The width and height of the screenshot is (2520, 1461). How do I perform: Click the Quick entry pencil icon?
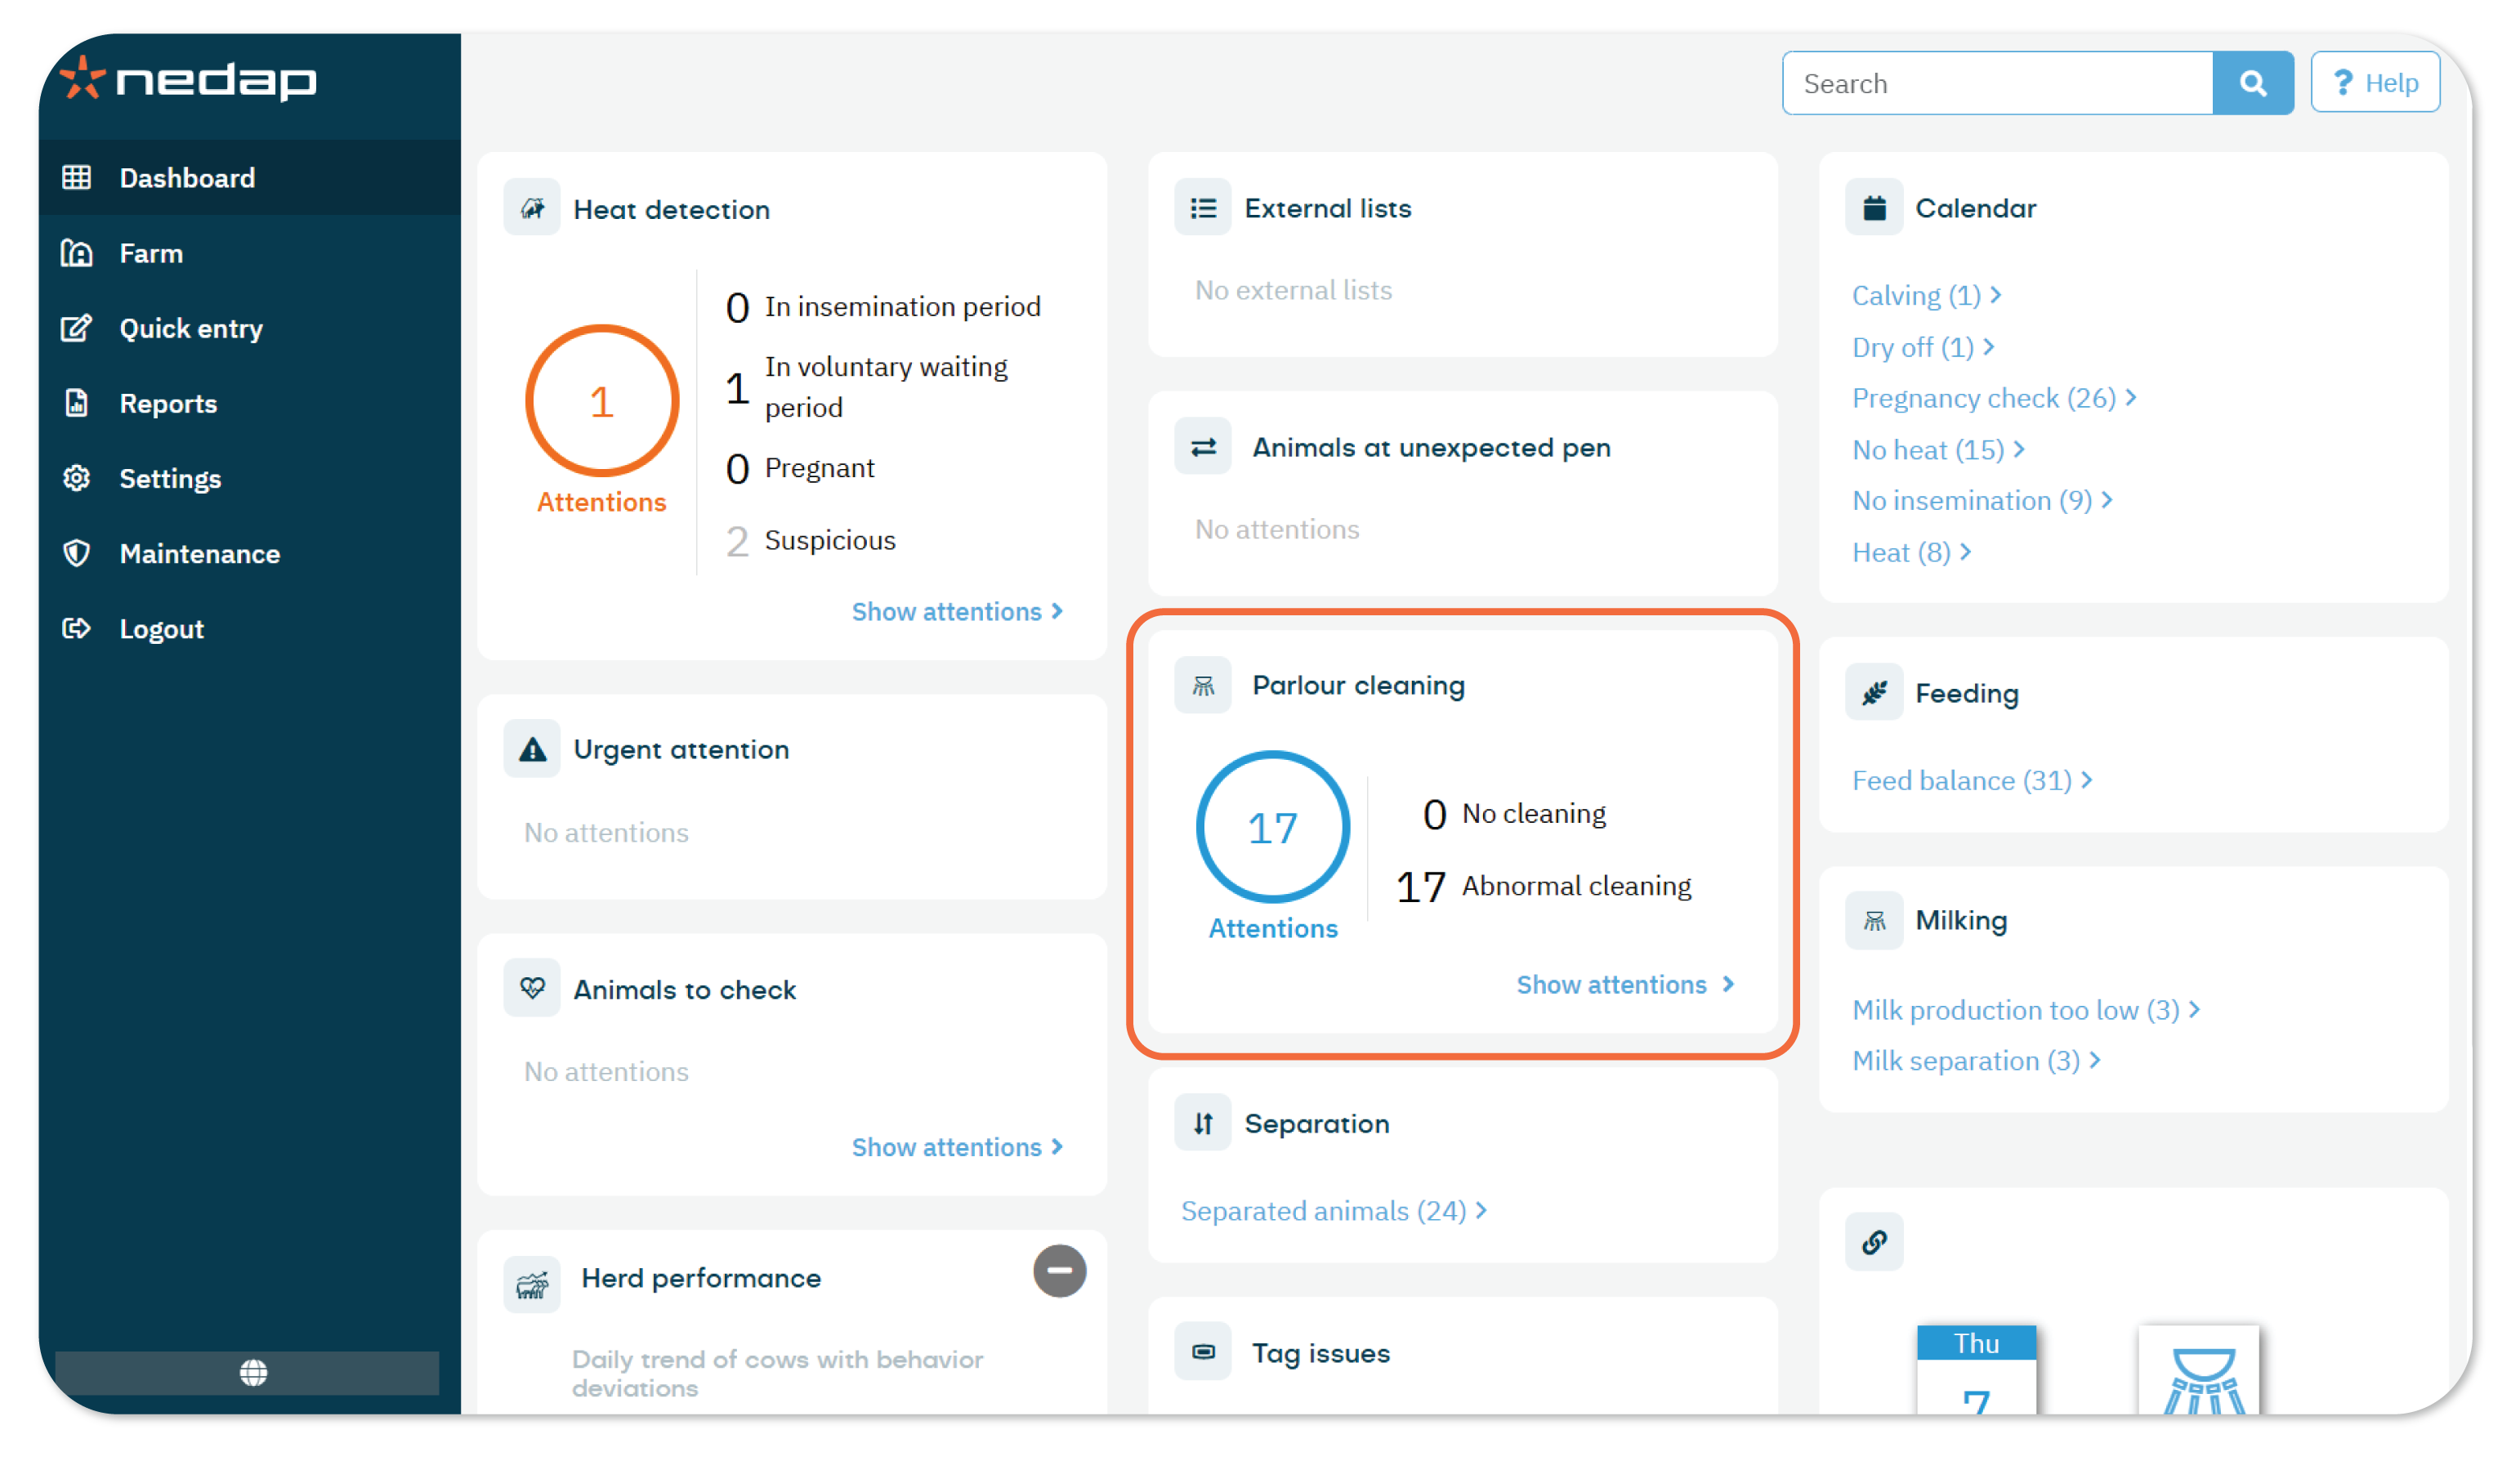pyautogui.click(x=77, y=328)
